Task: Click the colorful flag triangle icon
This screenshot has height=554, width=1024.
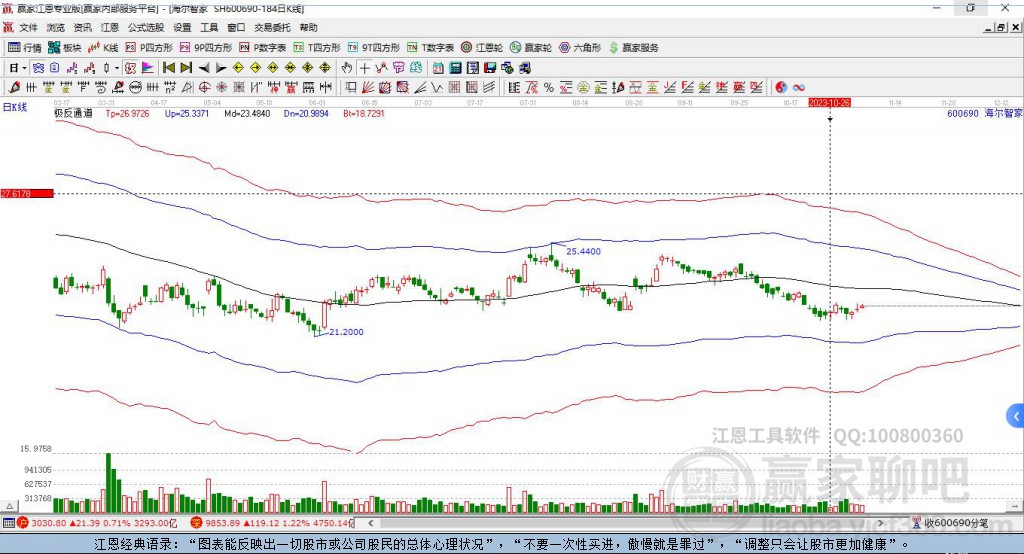Action: (148, 68)
